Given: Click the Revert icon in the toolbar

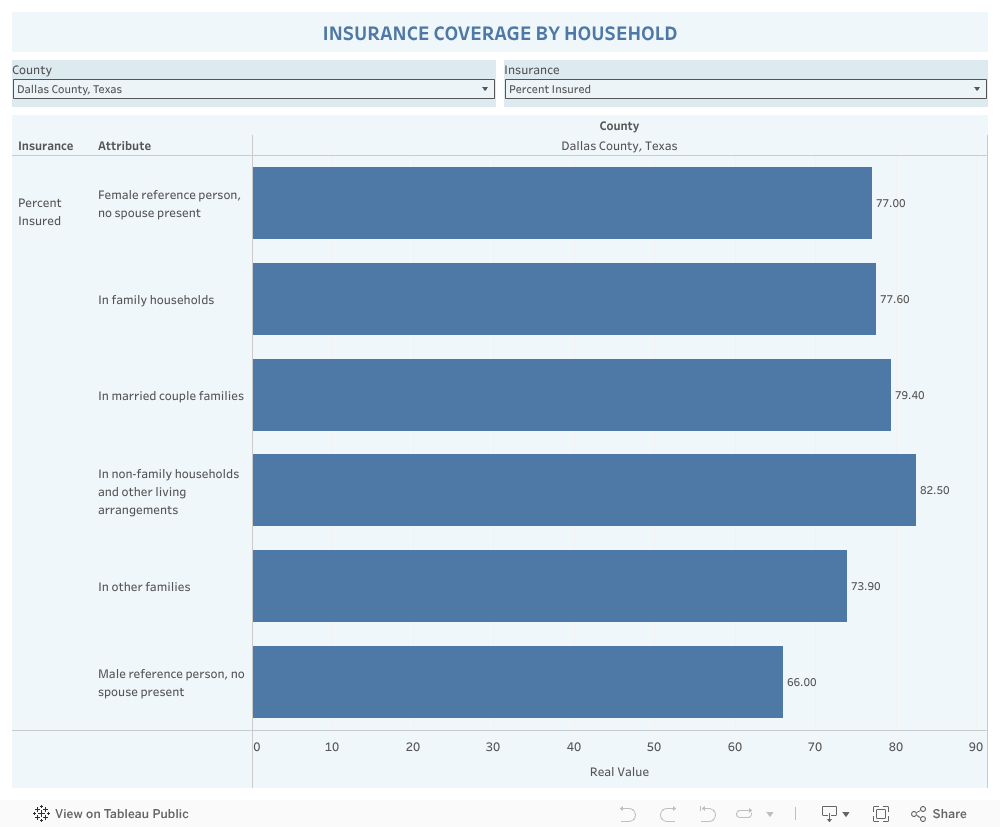Looking at the screenshot, I should pos(707,814).
